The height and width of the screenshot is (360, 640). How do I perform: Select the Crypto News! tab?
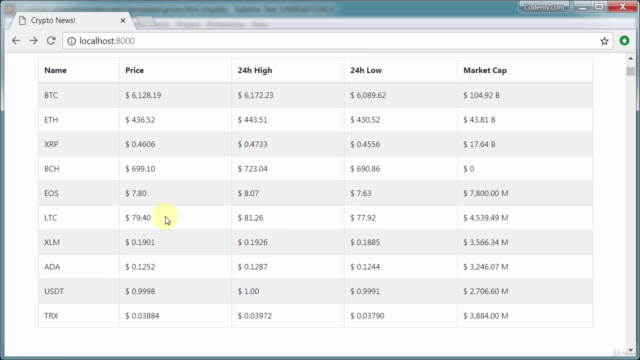point(71,20)
